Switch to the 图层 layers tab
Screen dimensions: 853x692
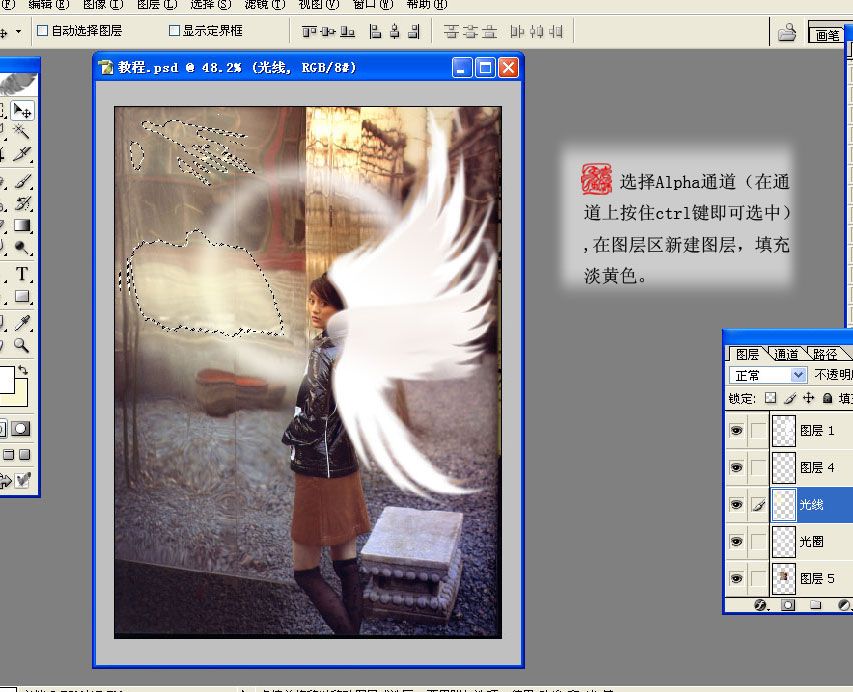point(747,354)
